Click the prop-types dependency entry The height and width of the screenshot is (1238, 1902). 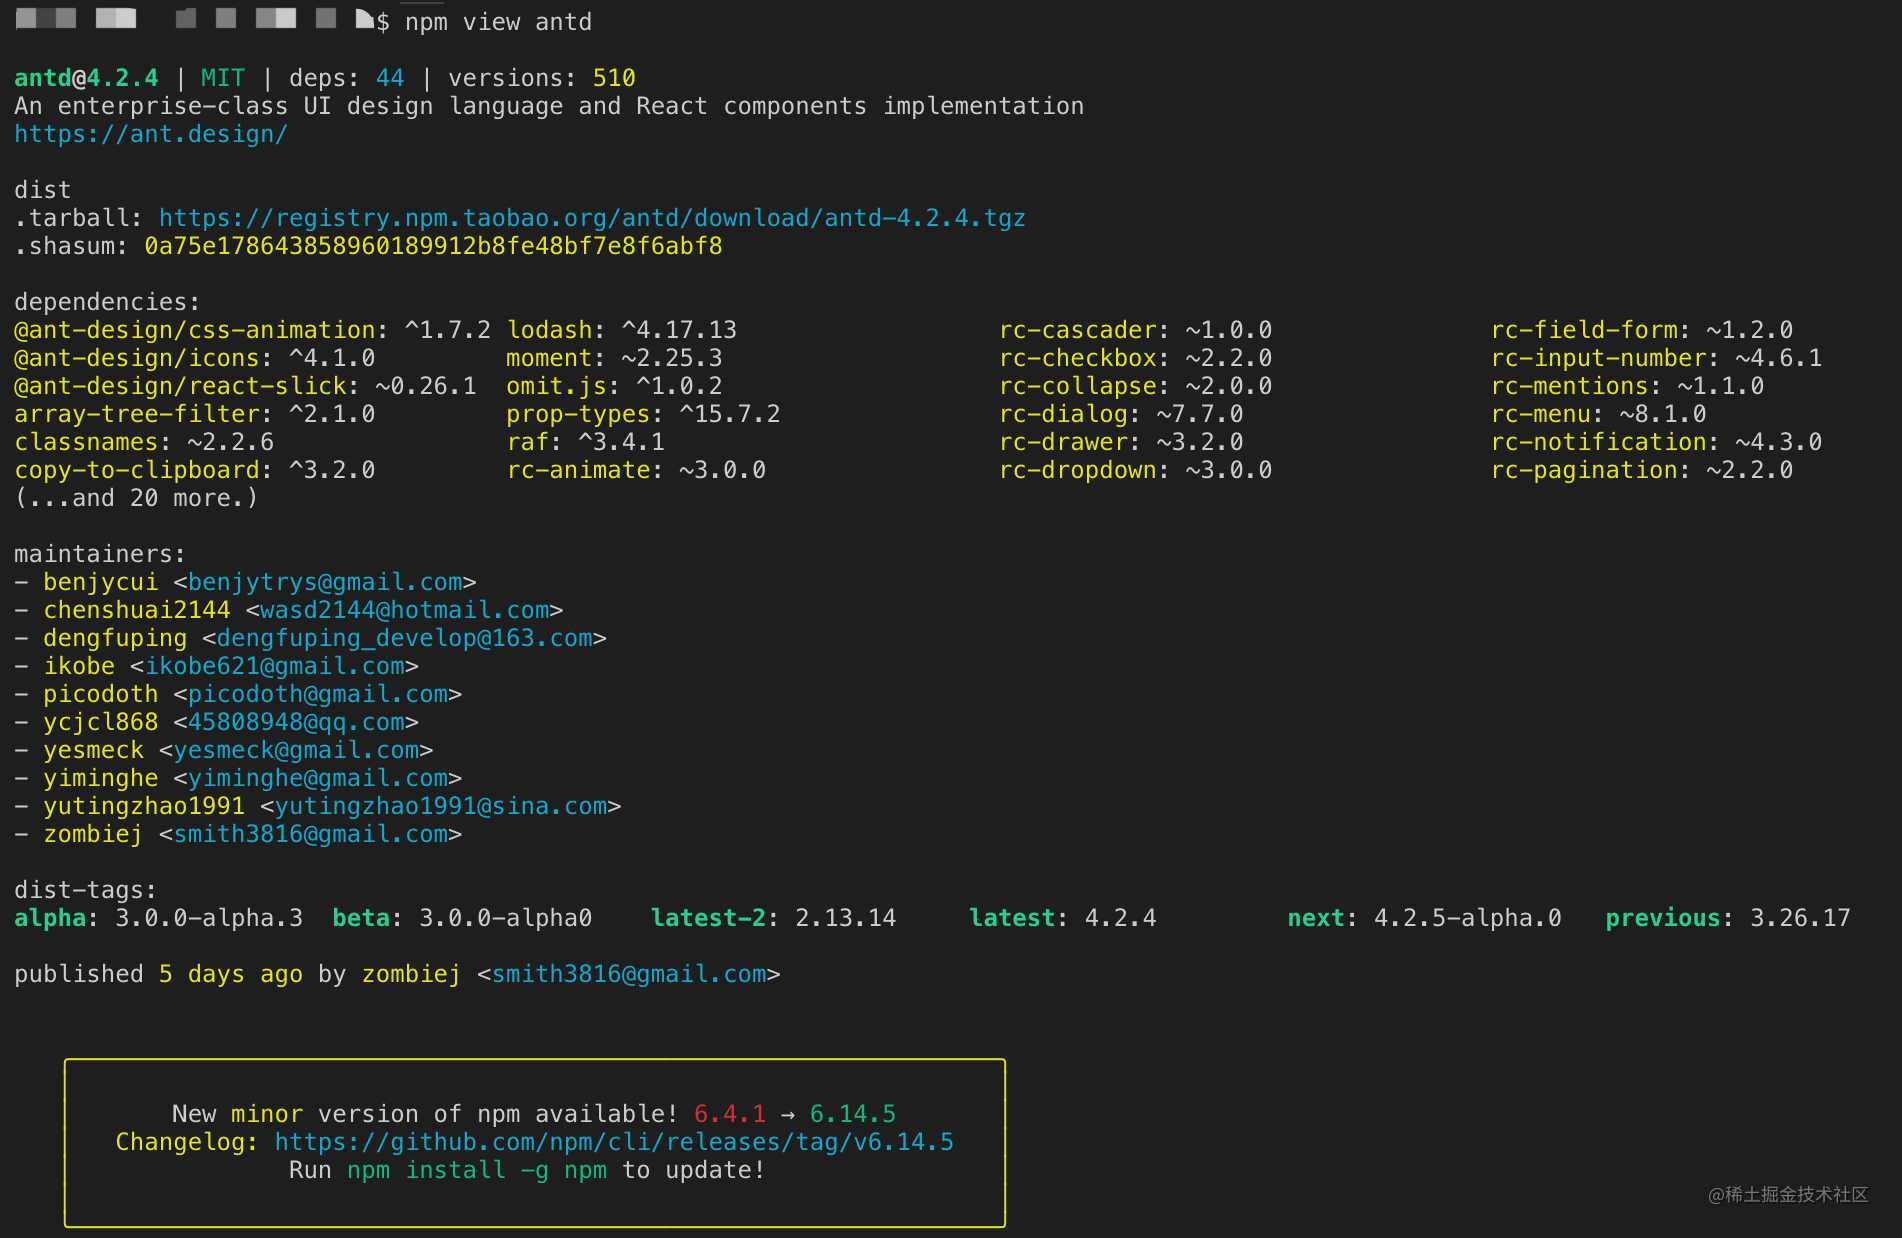[x=643, y=414]
